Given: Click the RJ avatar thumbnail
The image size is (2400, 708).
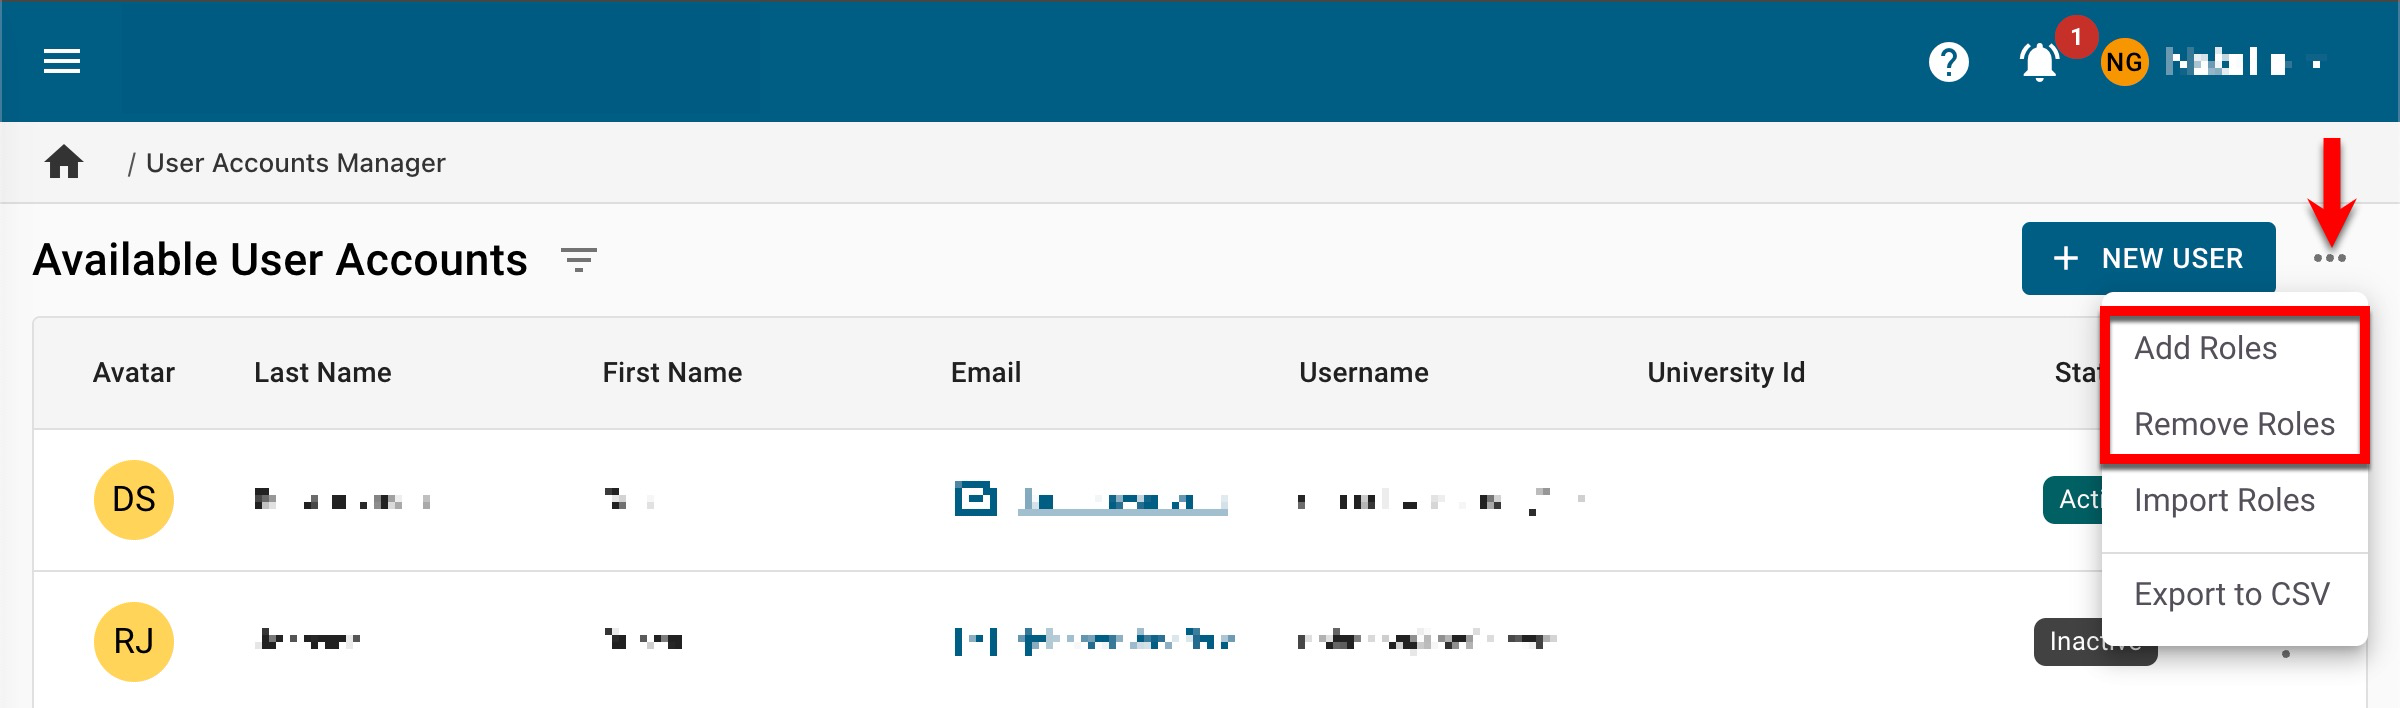Looking at the screenshot, I should click(x=134, y=641).
